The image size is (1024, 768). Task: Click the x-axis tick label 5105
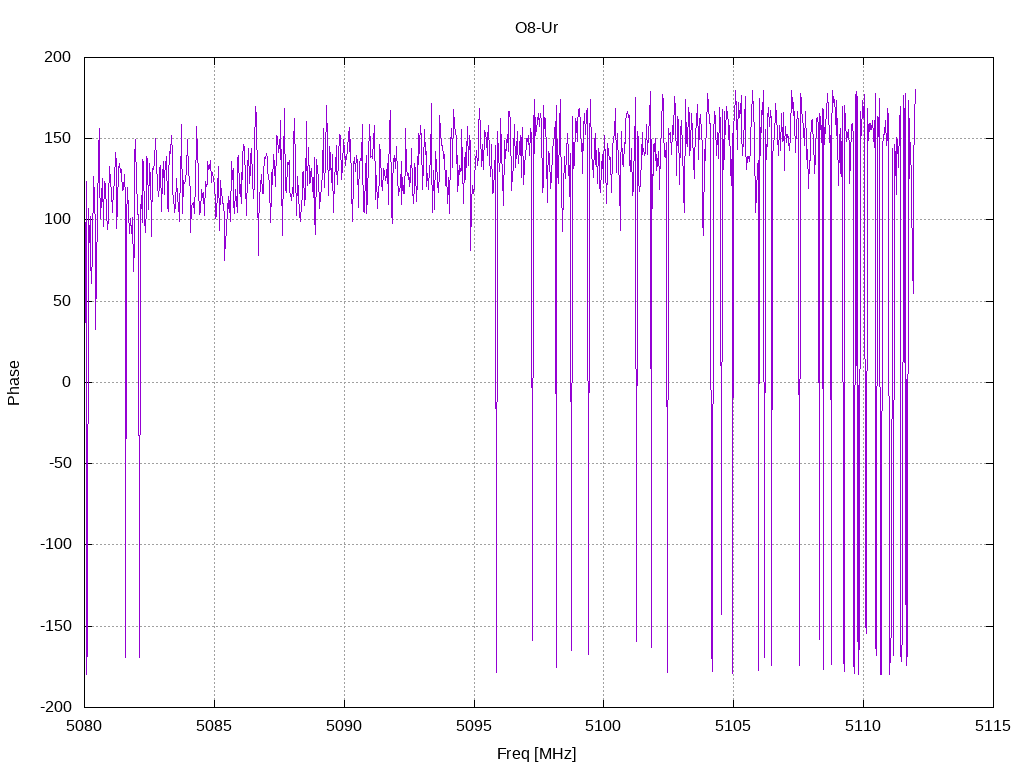(x=733, y=726)
